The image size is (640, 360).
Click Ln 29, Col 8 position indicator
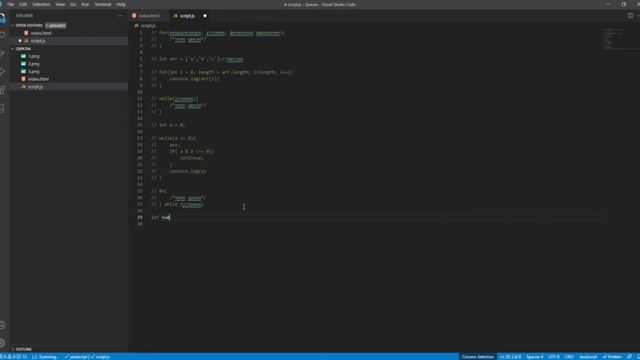(x=510, y=357)
